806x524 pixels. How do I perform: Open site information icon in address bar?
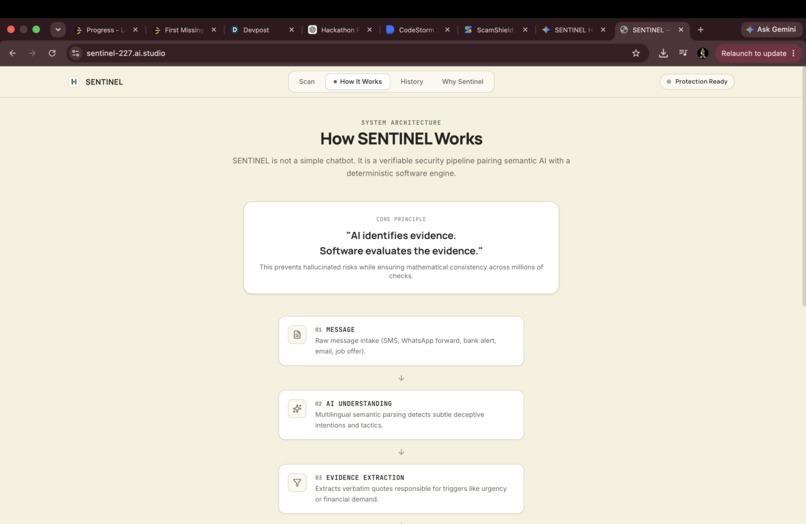click(76, 53)
